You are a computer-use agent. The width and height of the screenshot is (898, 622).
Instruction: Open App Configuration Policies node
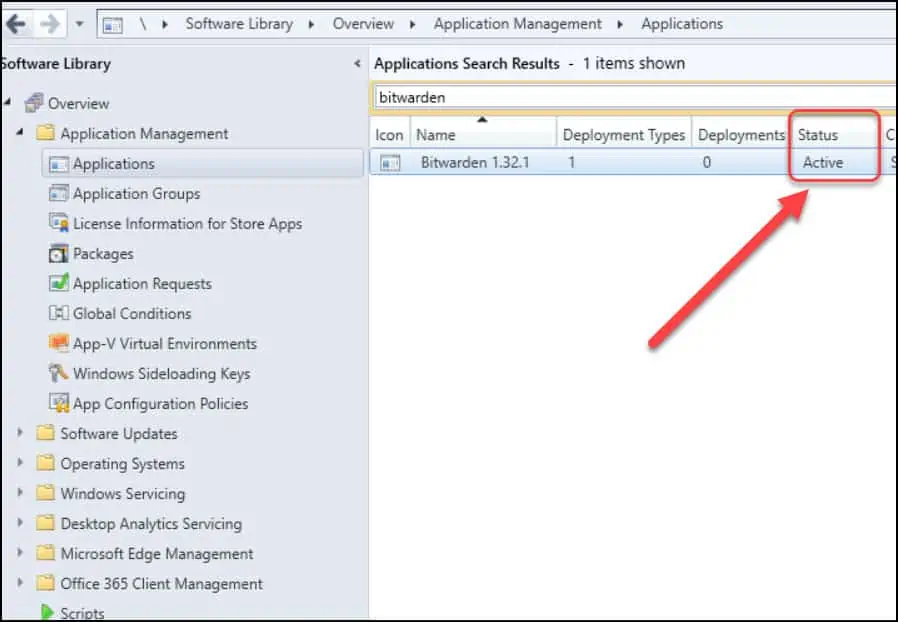pyautogui.click(x=160, y=404)
